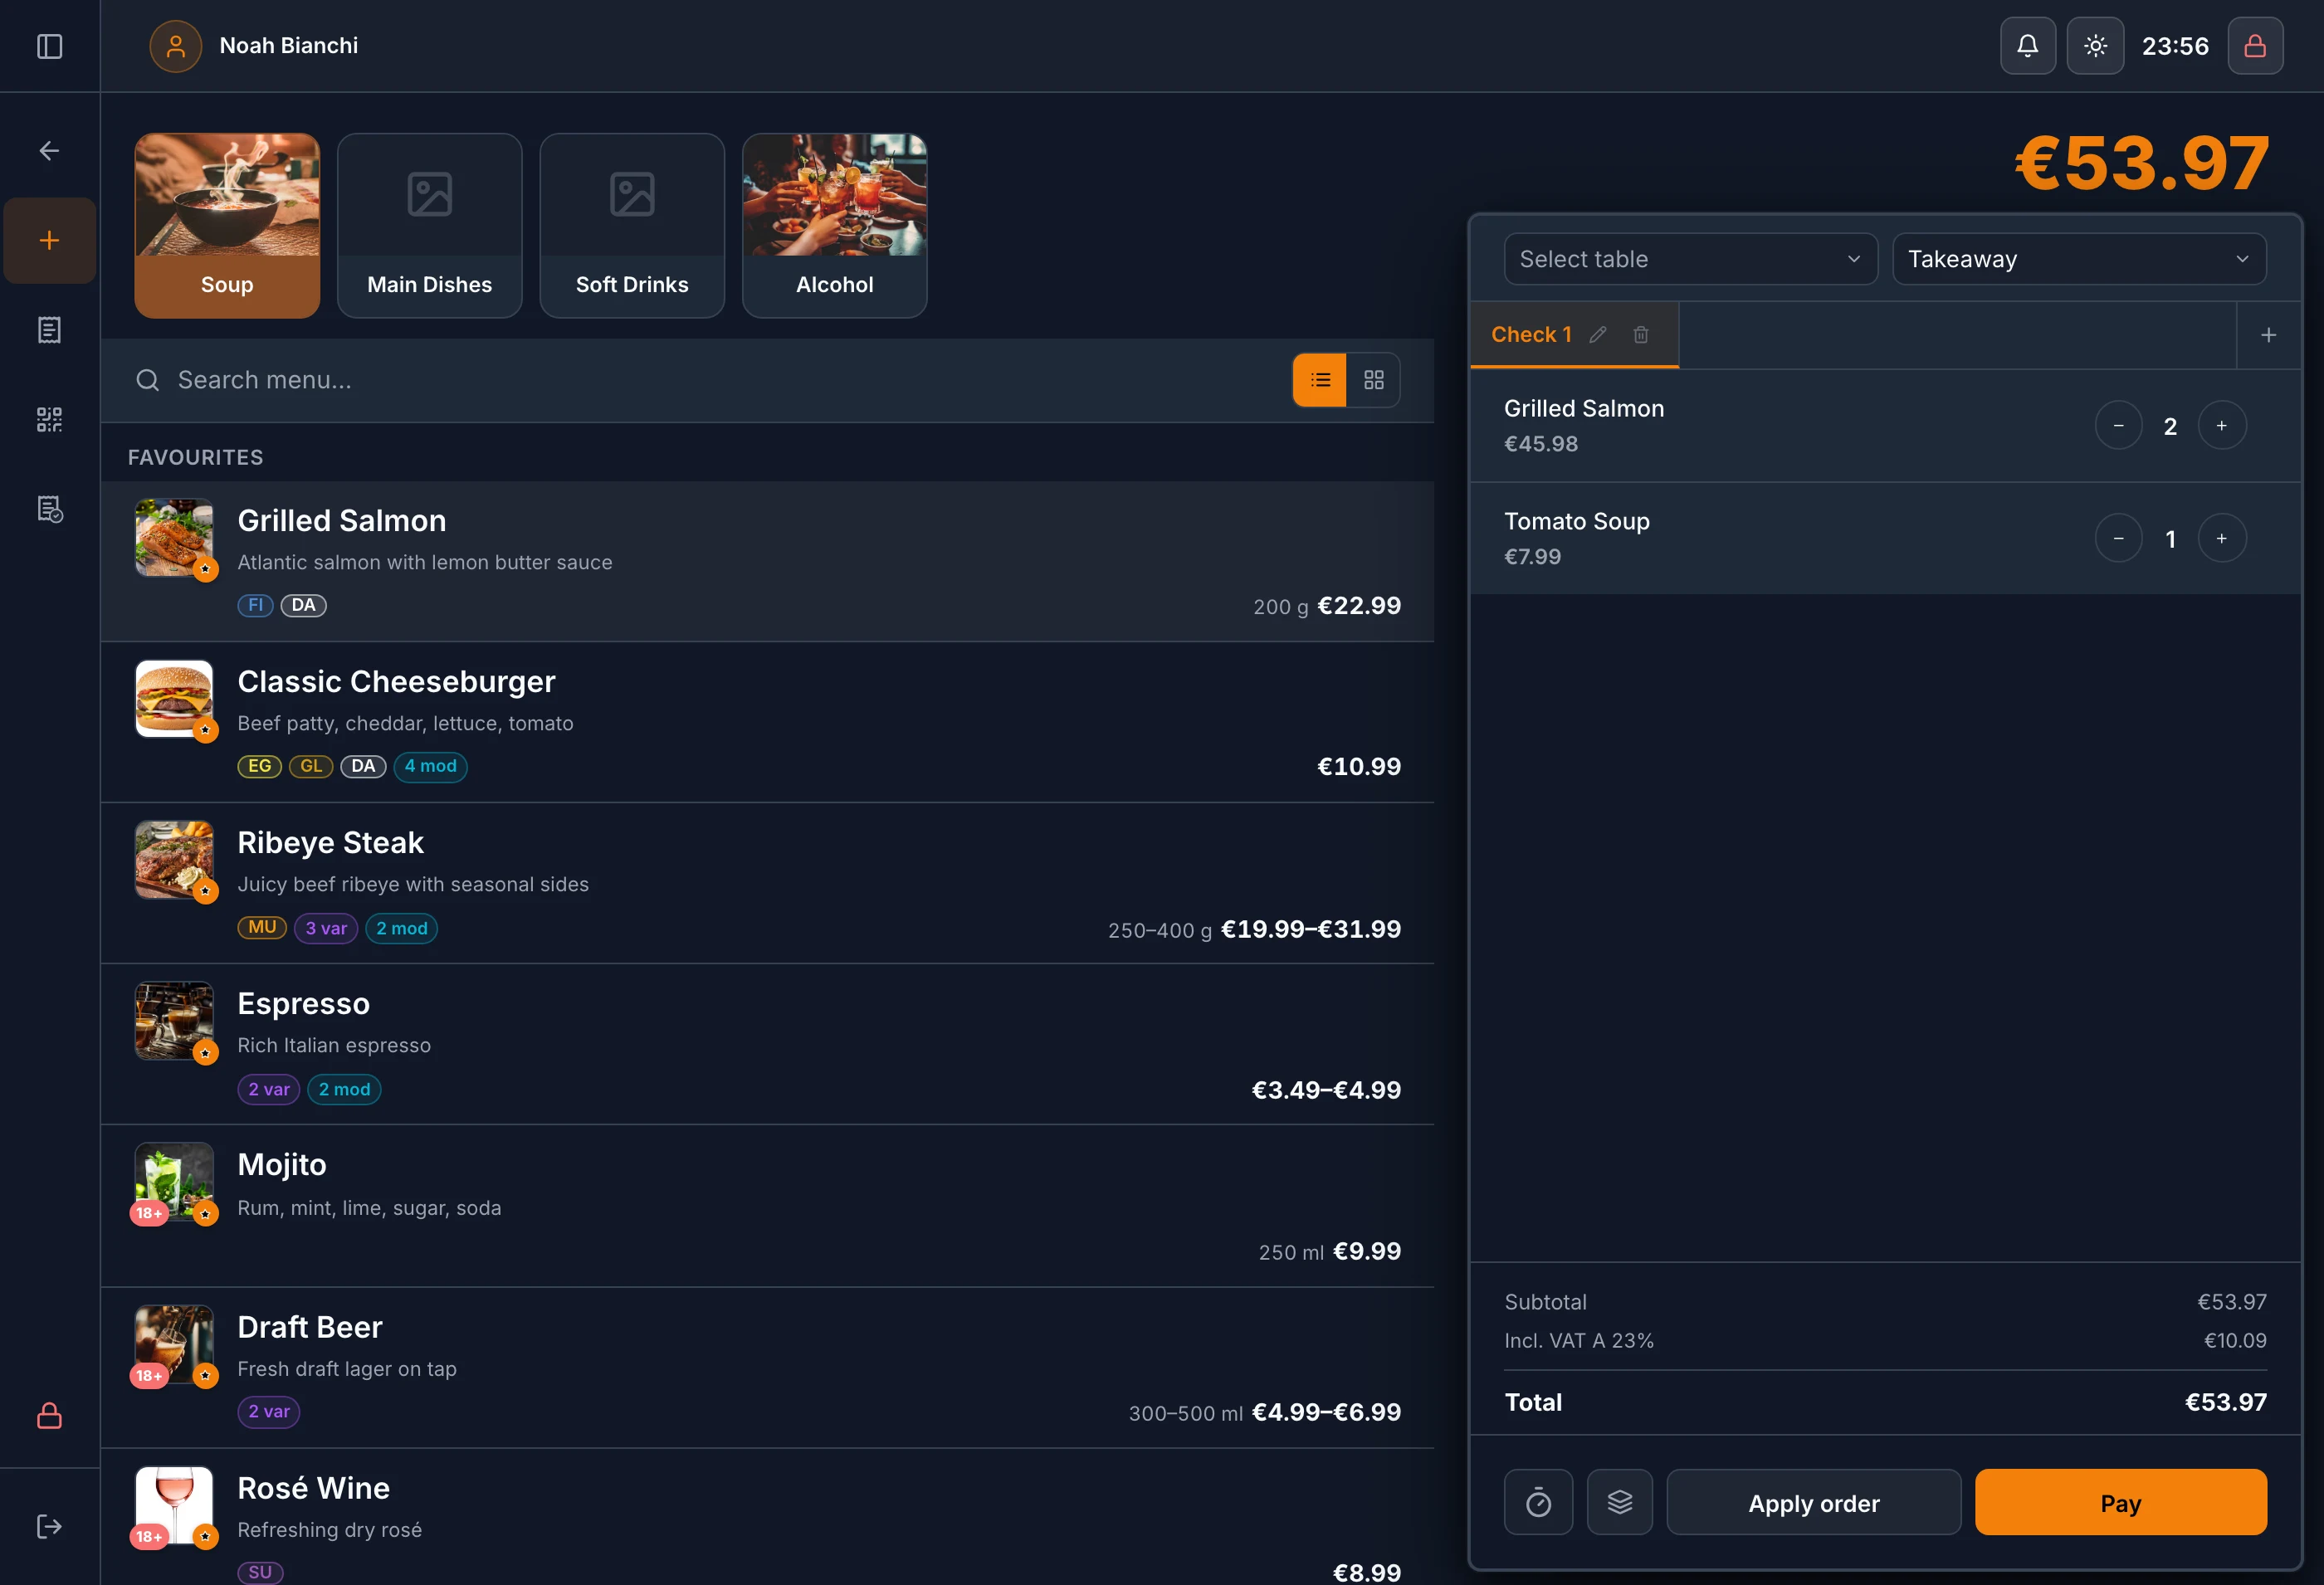Image resolution: width=2324 pixels, height=1585 pixels.
Task: Go back with the left arrow
Action: click(x=49, y=150)
